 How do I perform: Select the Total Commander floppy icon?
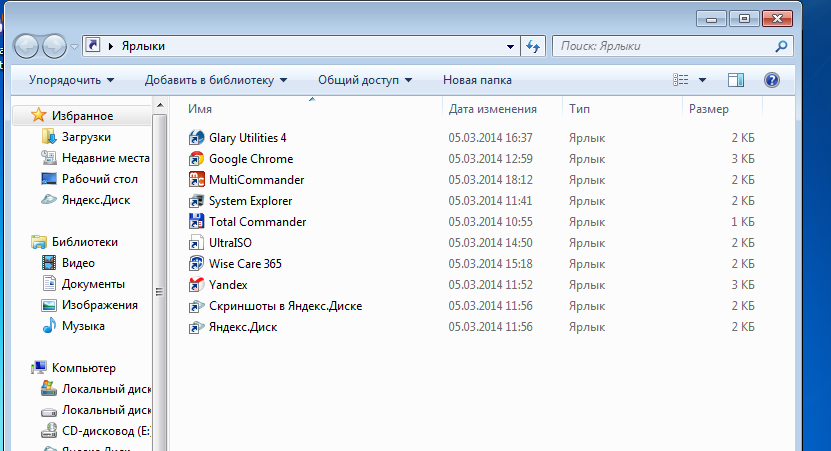click(x=196, y=222)
